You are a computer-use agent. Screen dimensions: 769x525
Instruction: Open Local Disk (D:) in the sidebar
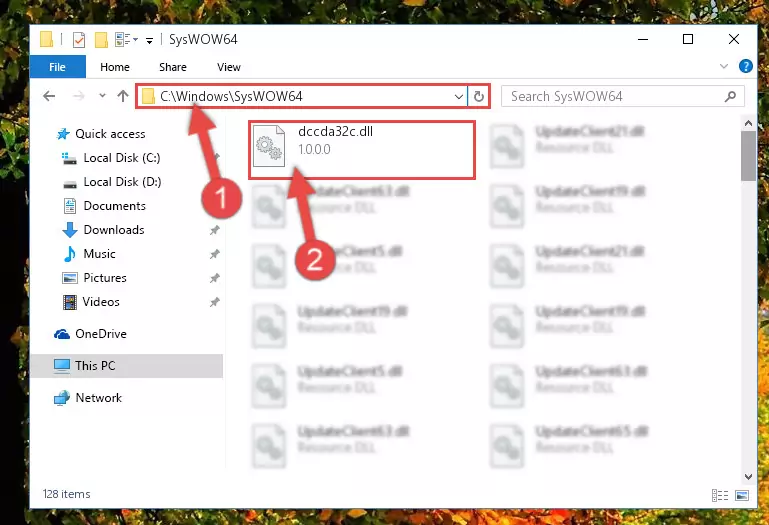pyautogui.click(x=122, y=182)
